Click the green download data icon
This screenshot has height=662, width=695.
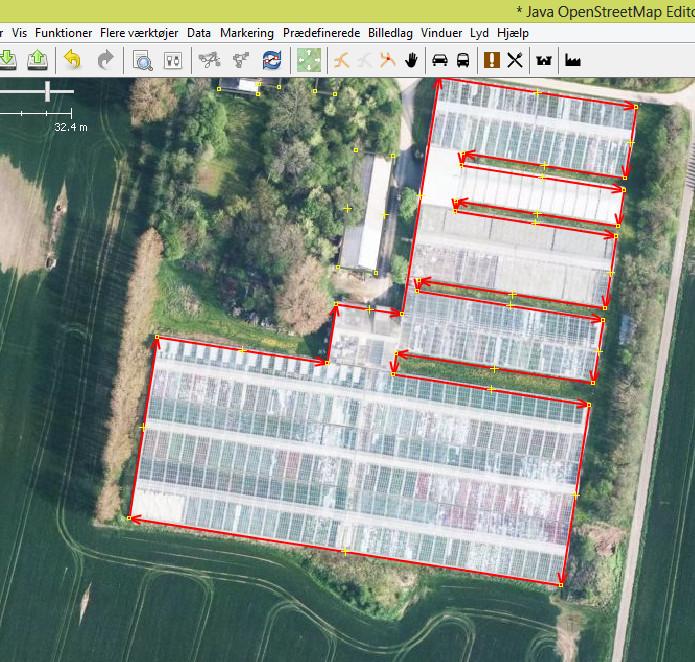click(x=8, y=60)
